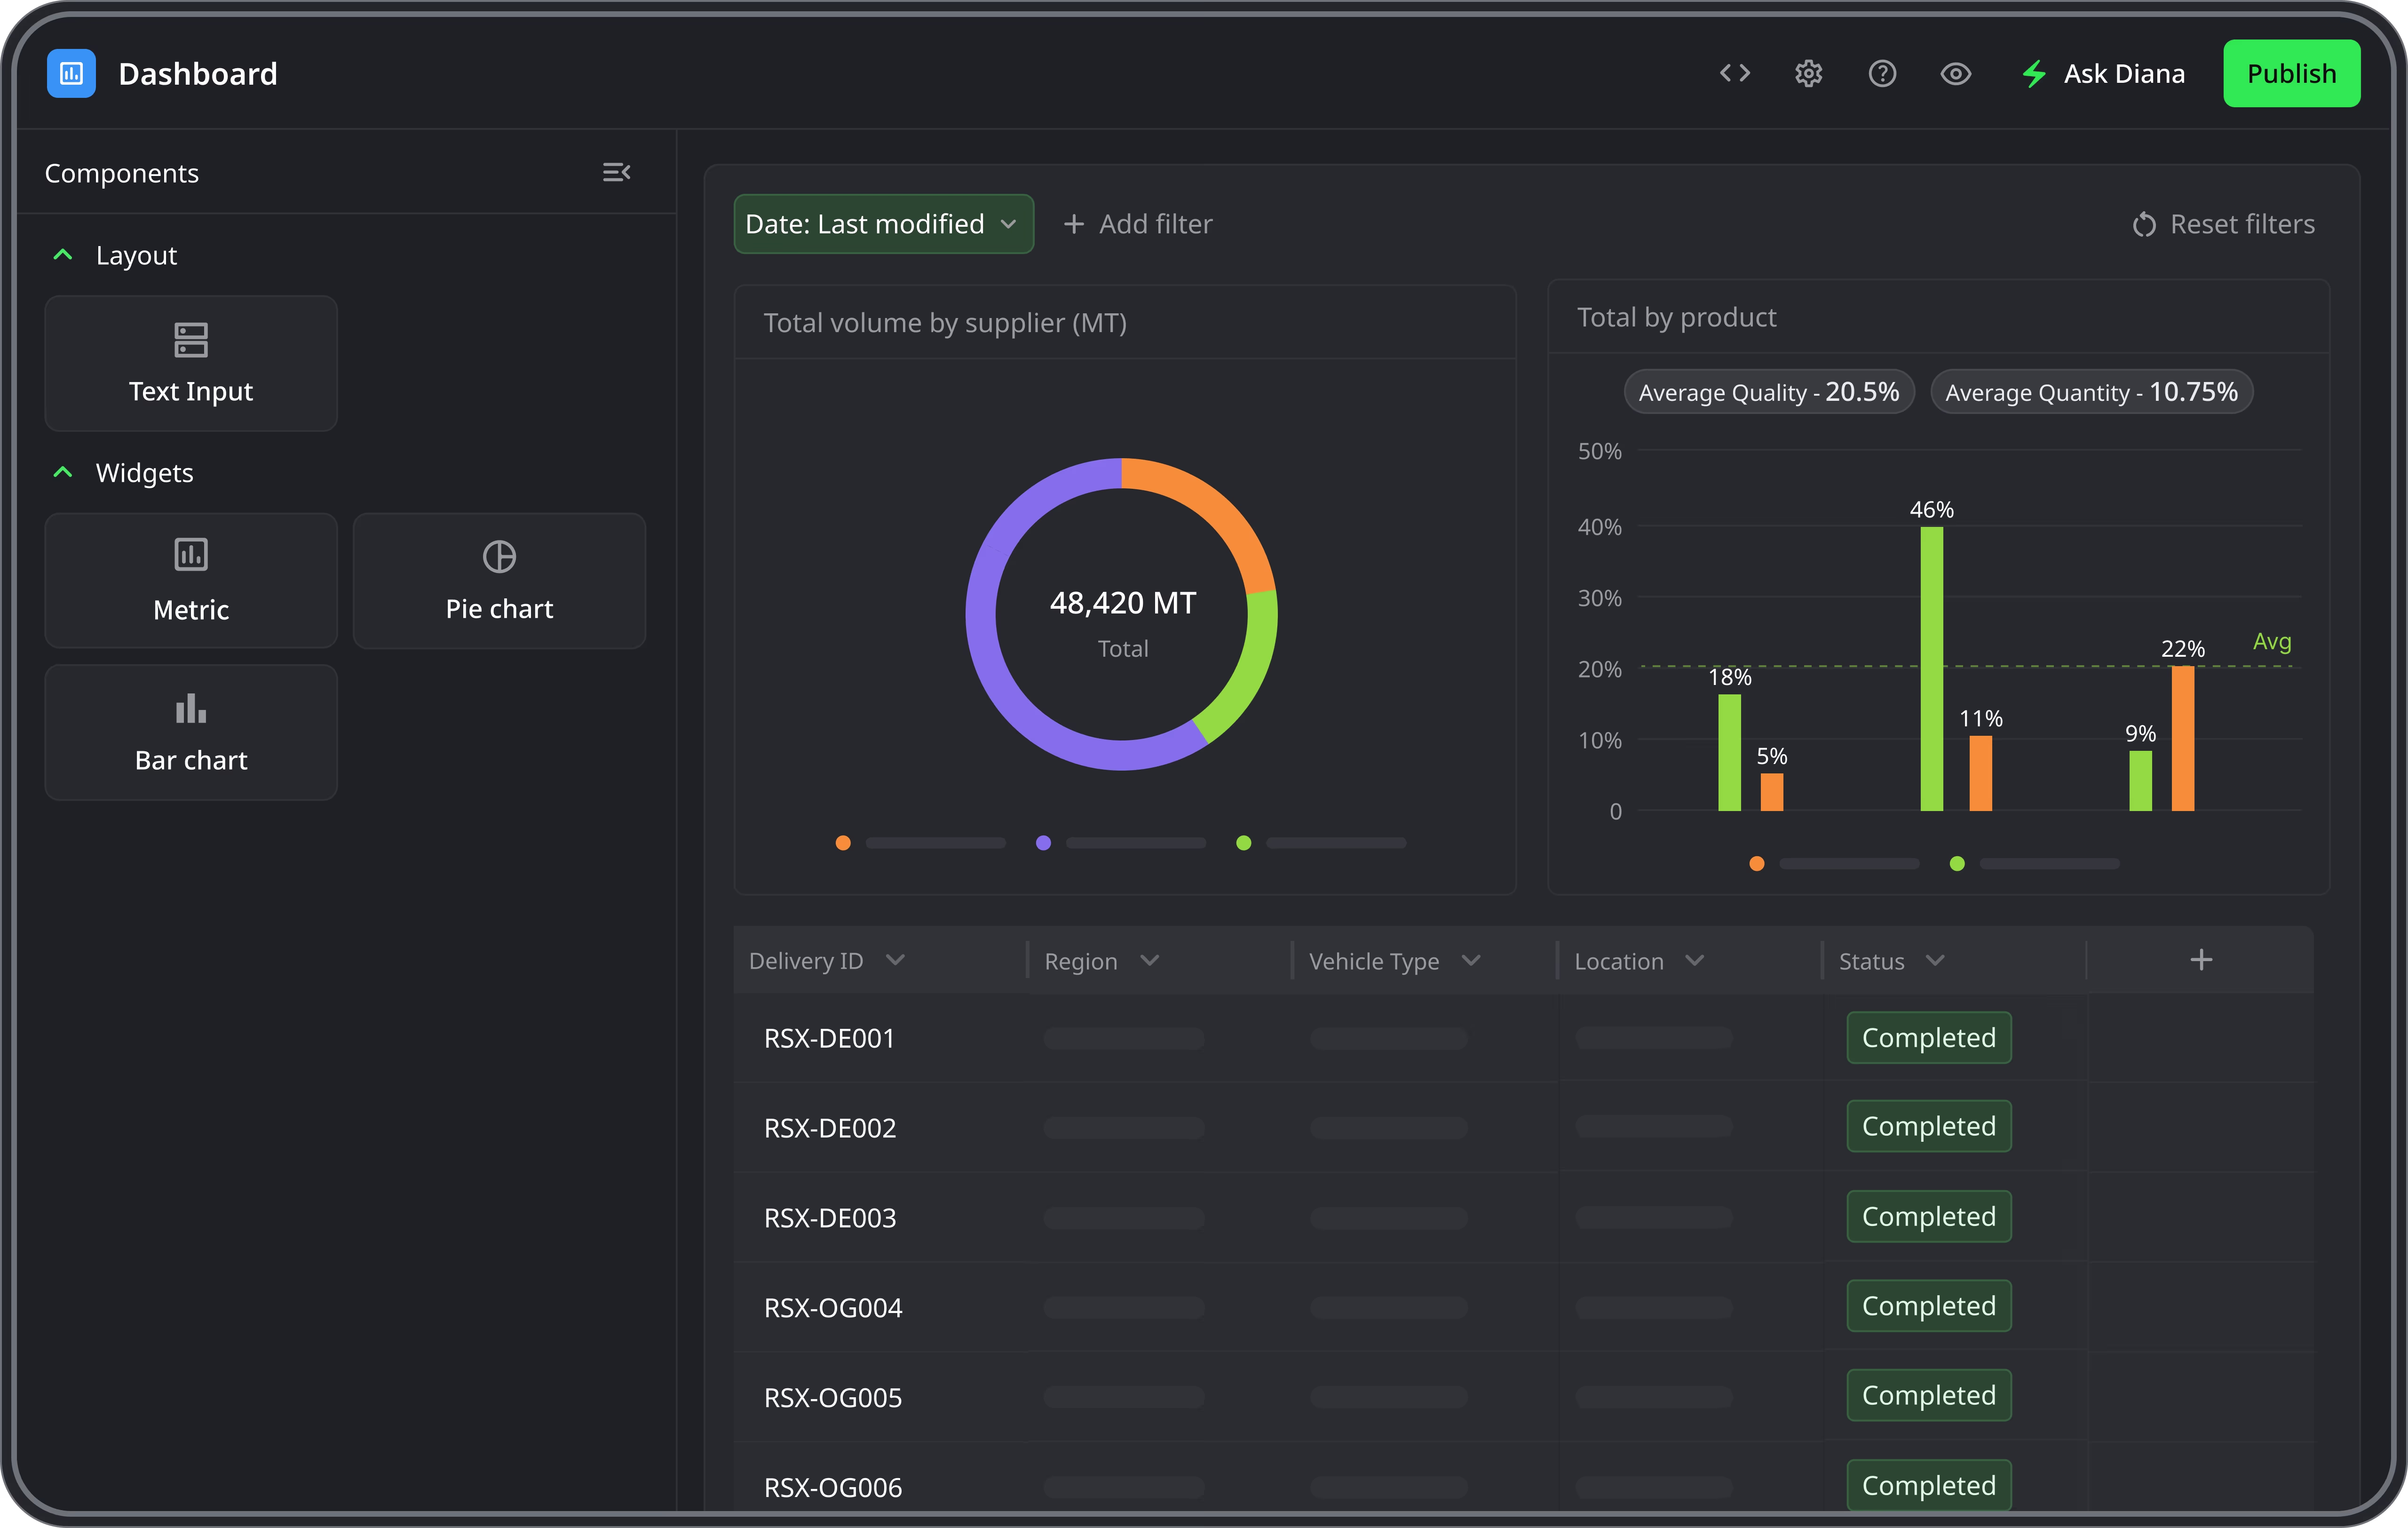Click the 46% green bar

pos(1932,669)
